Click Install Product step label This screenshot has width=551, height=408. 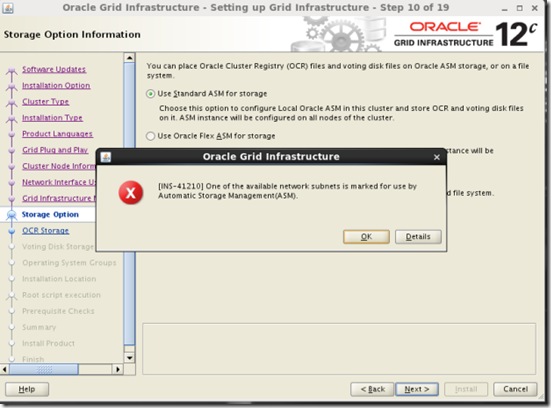48,344
